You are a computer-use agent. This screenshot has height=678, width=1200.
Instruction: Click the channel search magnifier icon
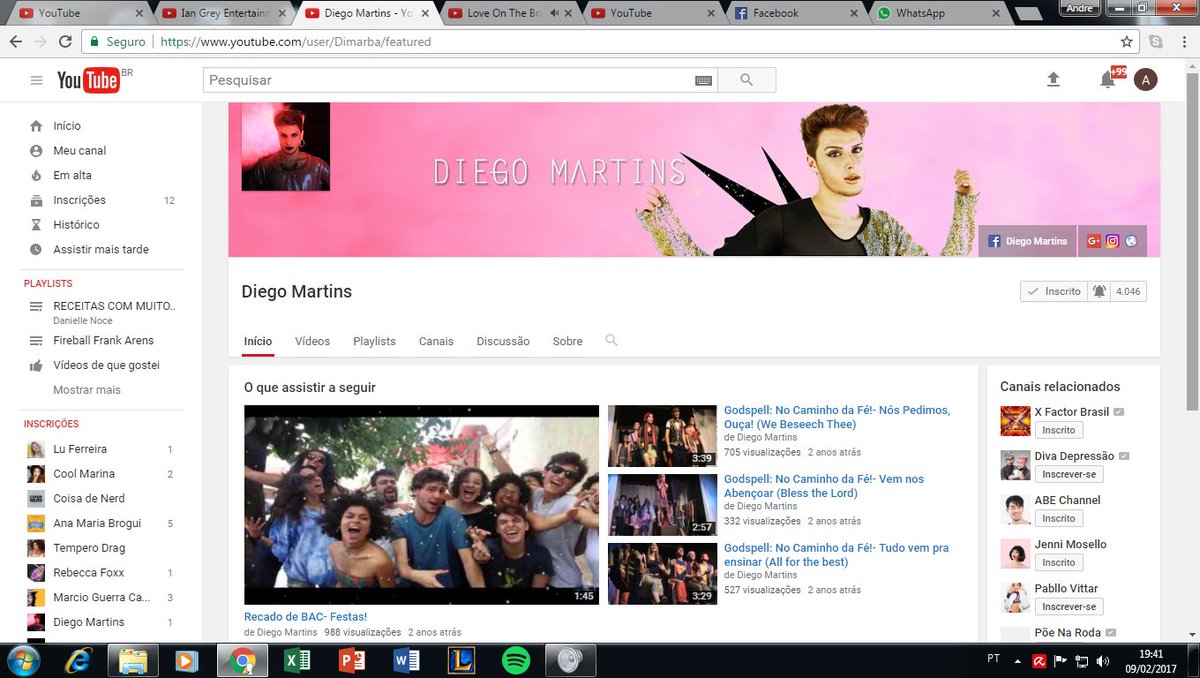(x=611, y=340)
